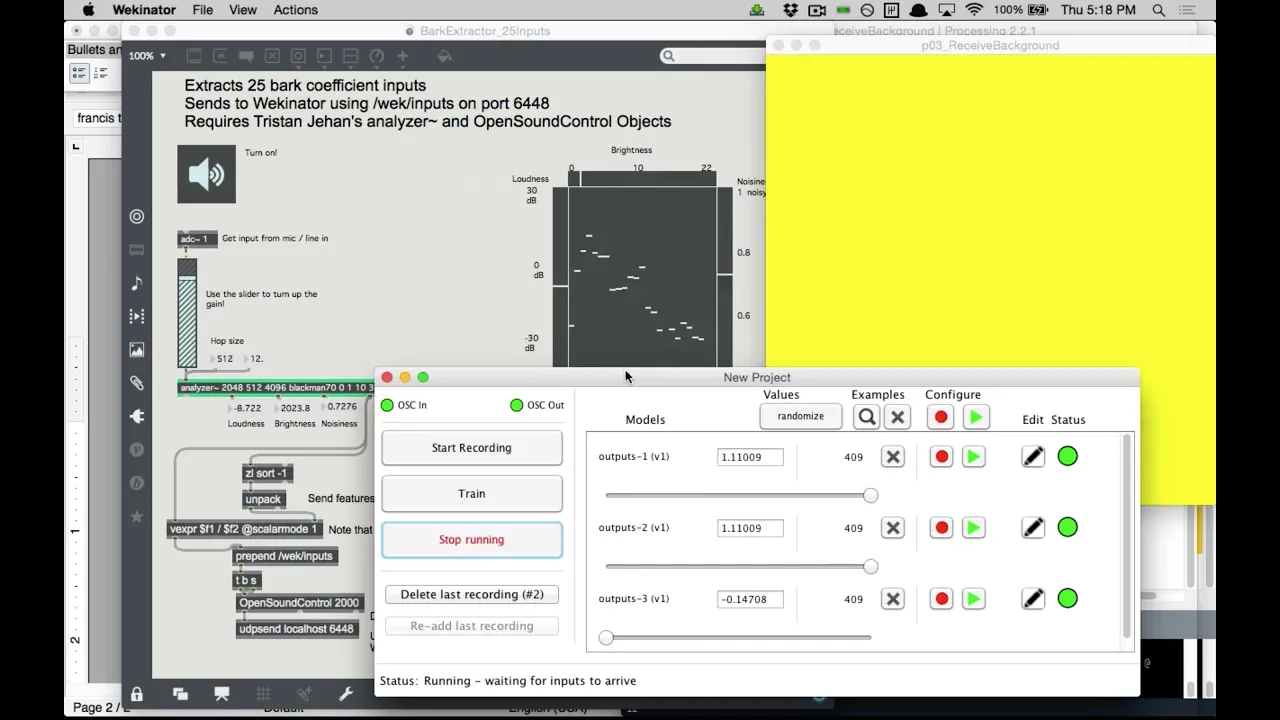Open the Wekinator application menu
Image resolution: width=1280 pixels, height=720 pixels.
144,10
